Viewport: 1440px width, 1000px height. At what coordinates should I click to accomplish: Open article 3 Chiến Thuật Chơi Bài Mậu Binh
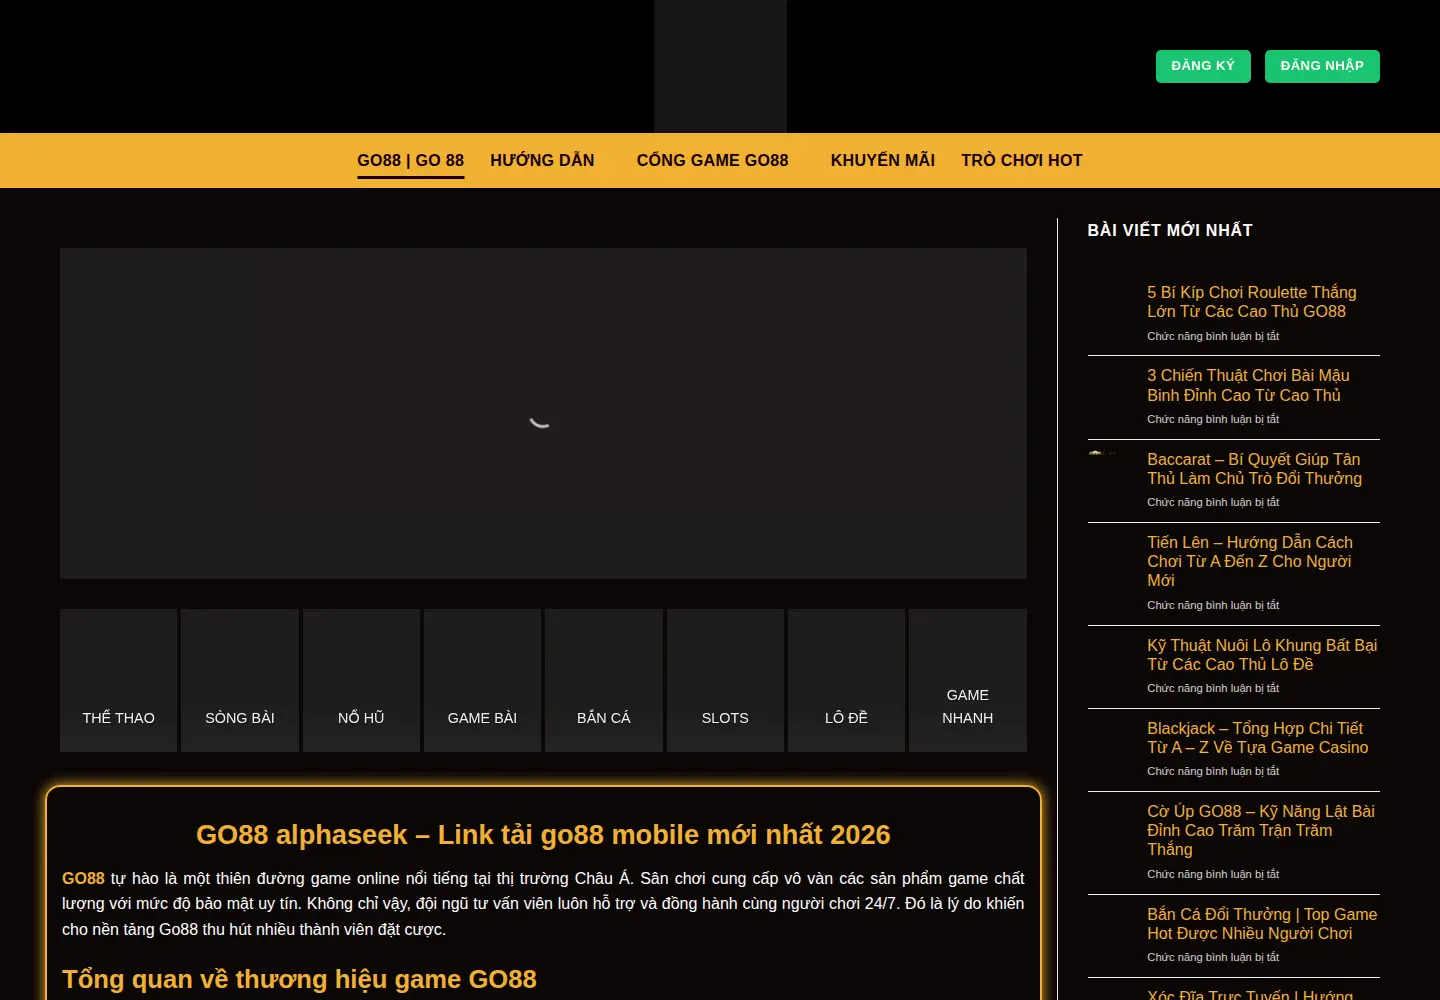click(1248, 385)
